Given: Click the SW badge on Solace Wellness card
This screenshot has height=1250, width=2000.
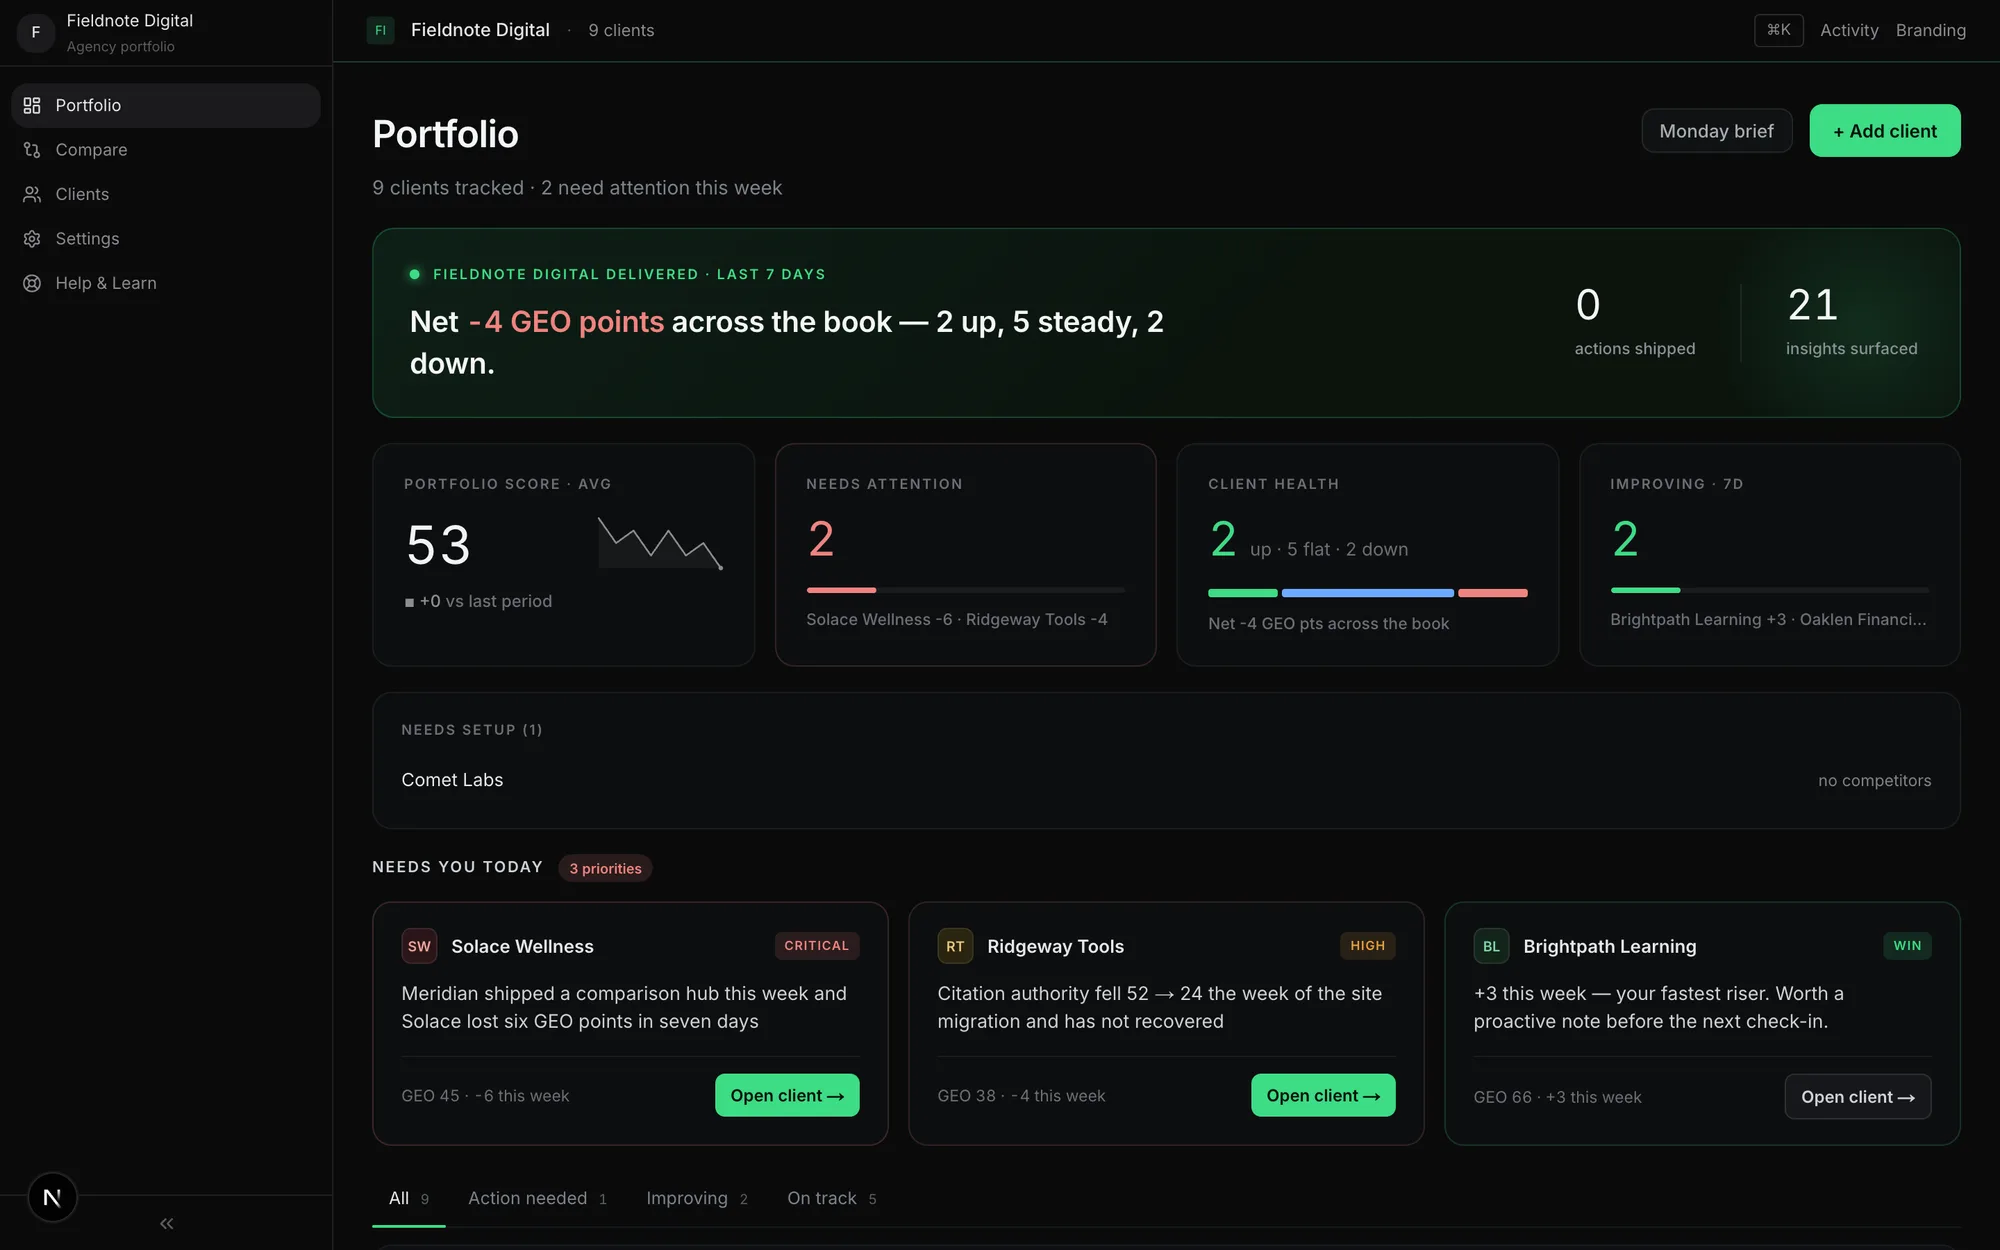Looking at the screenshot, I should tap(419, 946).
